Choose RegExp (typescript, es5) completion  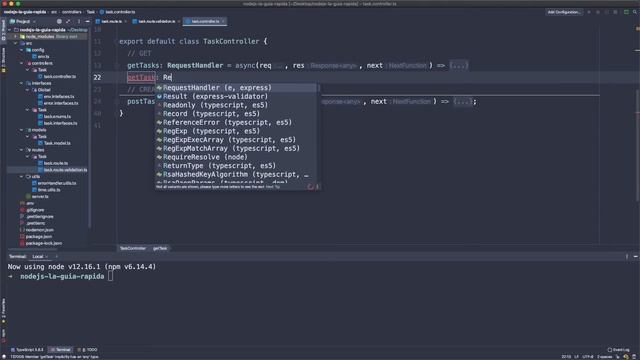236,131
